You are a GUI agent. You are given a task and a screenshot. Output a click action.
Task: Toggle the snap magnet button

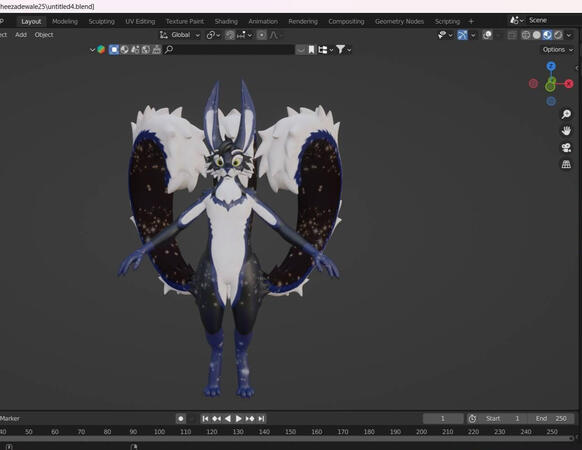point(230,35)
